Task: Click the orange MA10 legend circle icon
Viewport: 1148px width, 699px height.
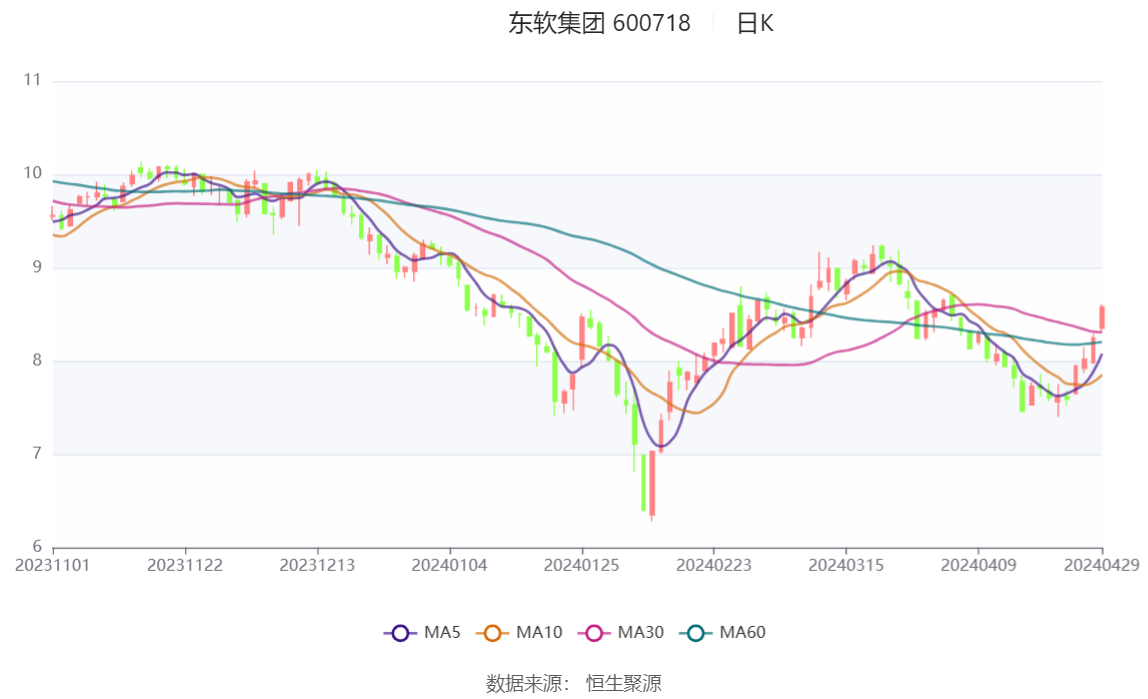Action: [x=492, y=633]
